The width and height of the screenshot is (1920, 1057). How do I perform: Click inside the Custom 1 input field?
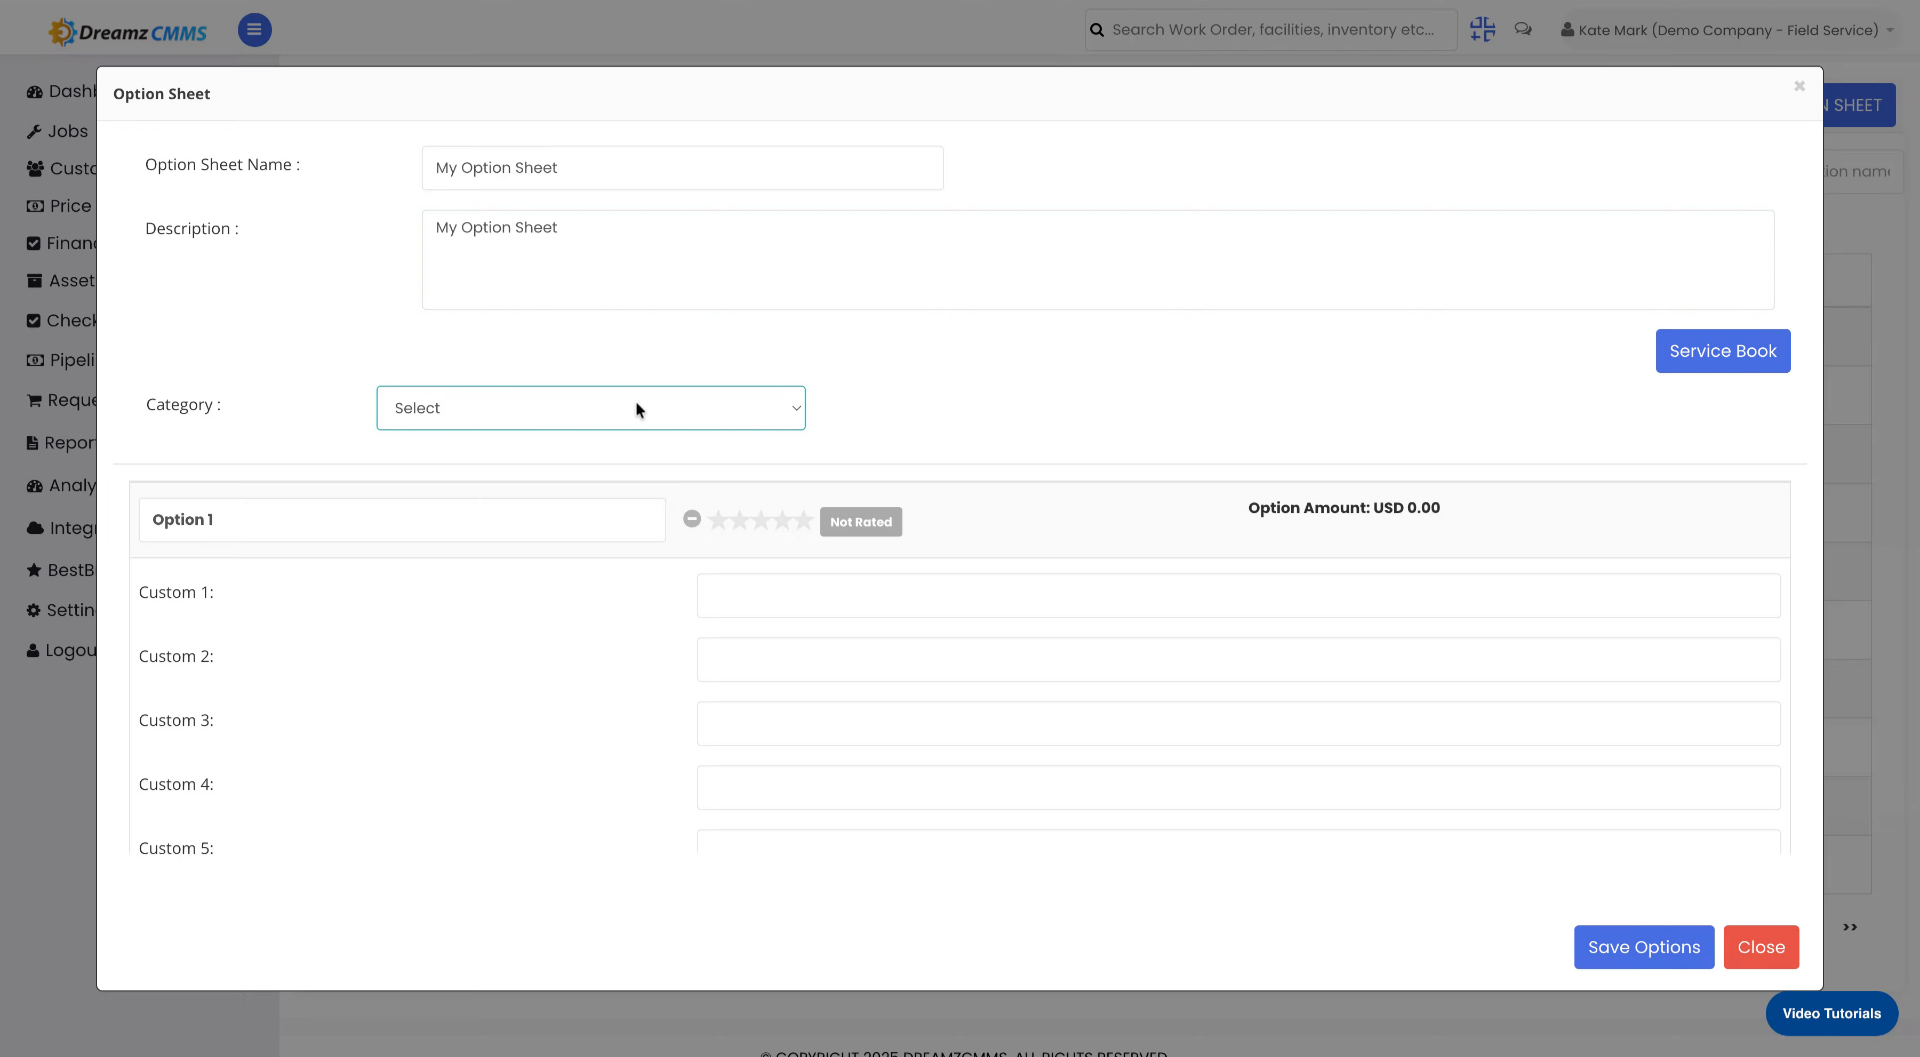(x=1237, y=595)
